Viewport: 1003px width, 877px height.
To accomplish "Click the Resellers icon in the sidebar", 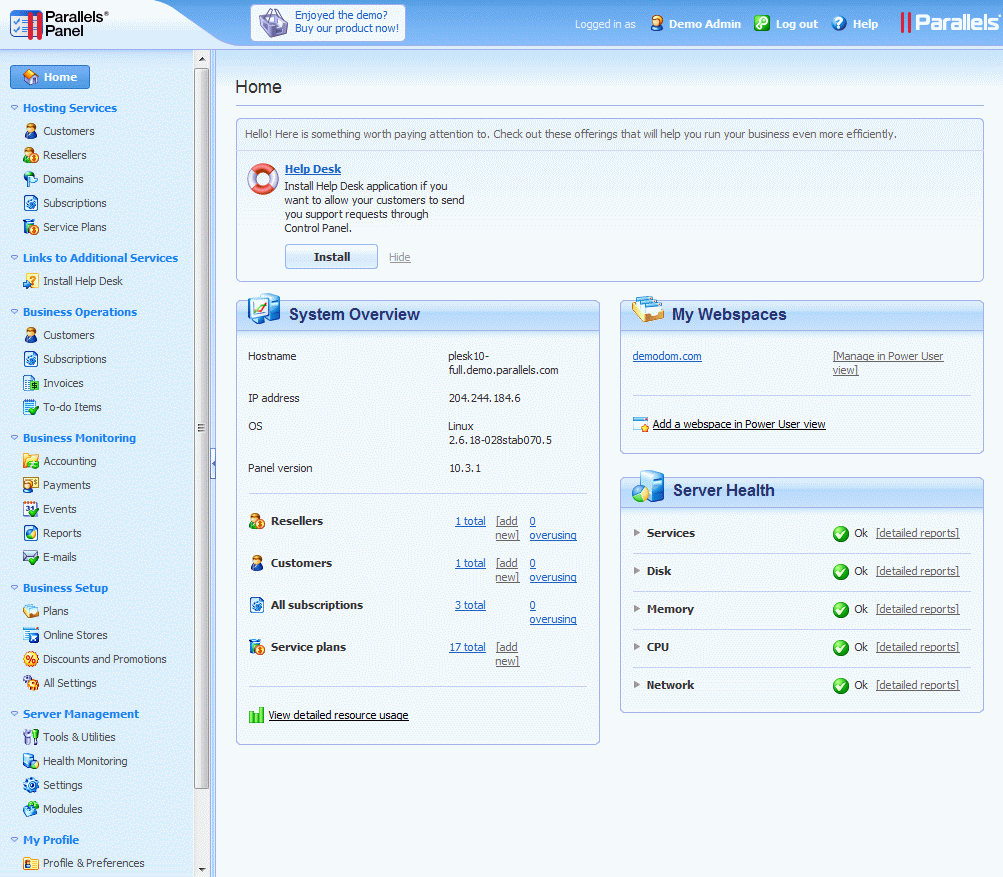I will pos(31,155).
